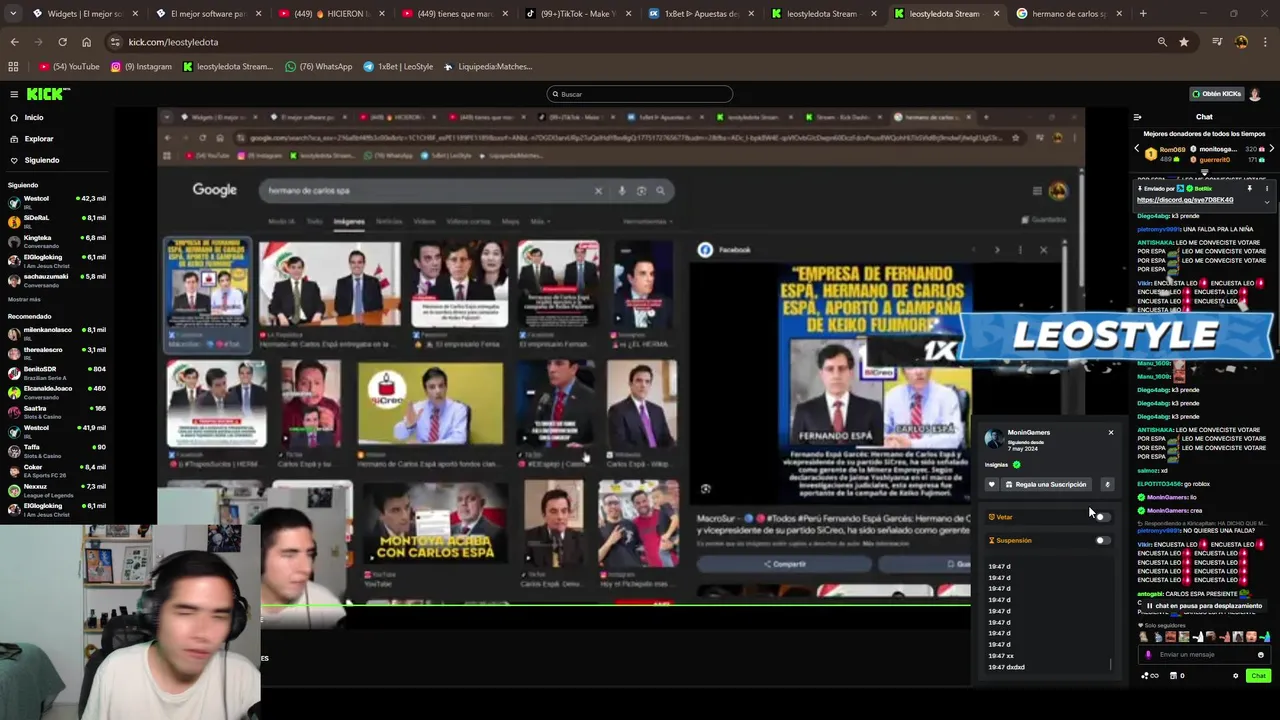This screenshot has height=720, width=1280.
Task: Reload the kick.com page
Action: pyautogui.click(x=62, y=42)
